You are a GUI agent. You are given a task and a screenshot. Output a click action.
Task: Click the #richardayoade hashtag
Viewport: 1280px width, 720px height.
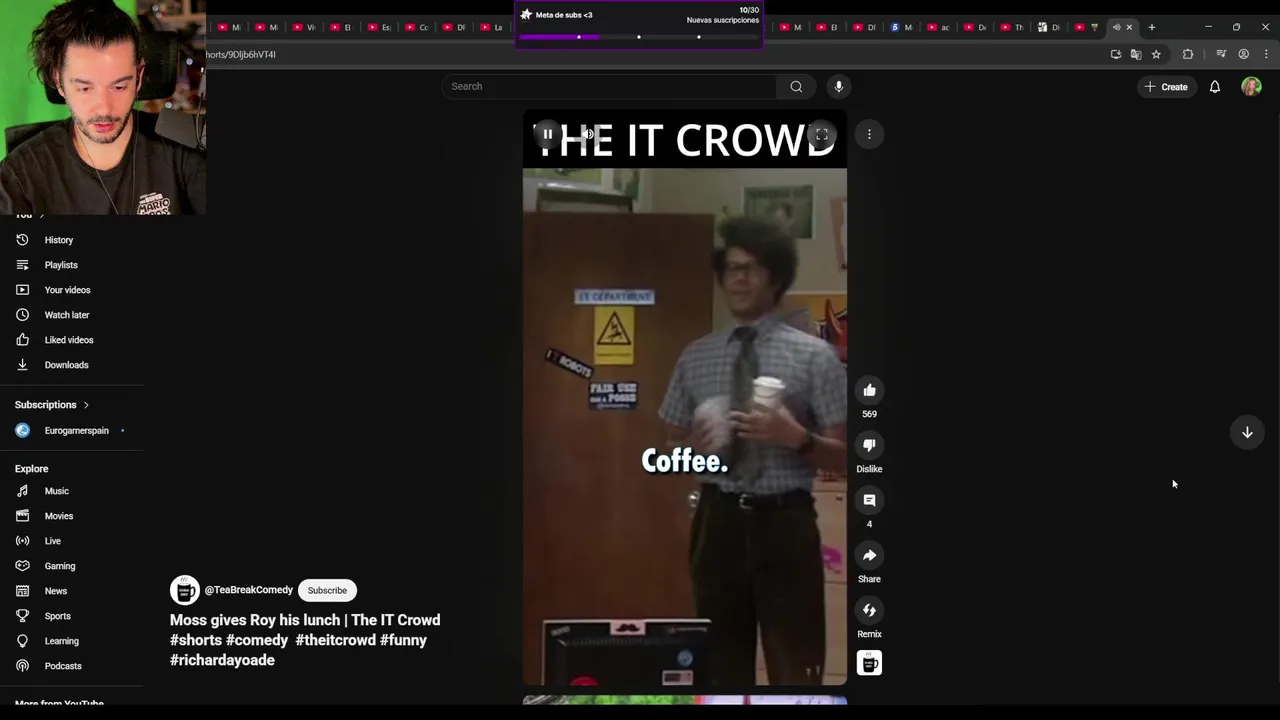click(222, 660)
